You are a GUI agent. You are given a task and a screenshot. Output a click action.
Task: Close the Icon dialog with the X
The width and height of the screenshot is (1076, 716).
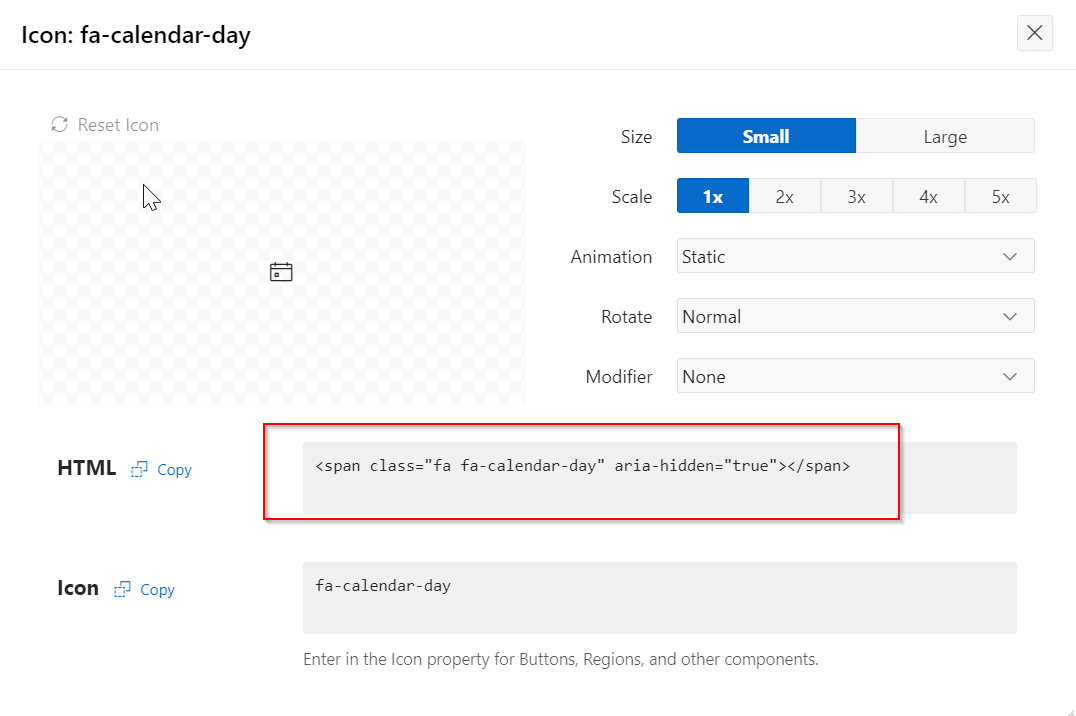(x=1035, y=33)
